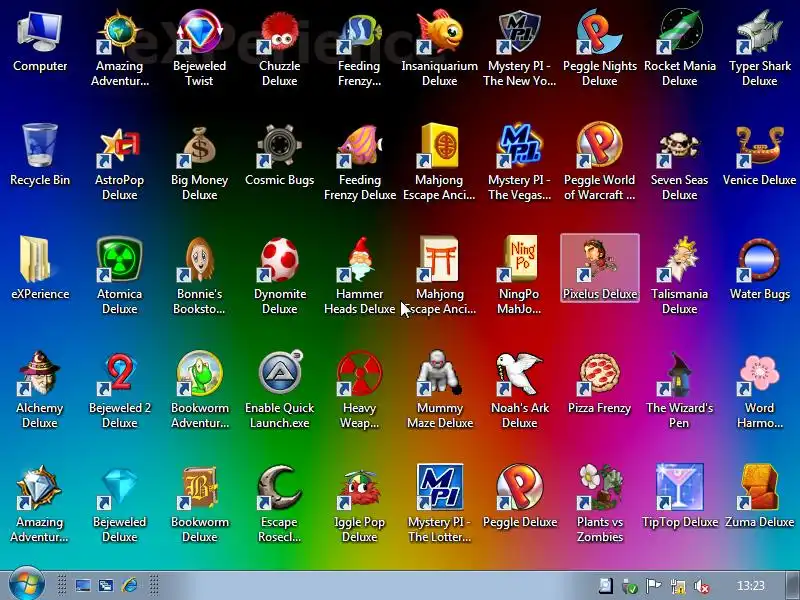Click Mystery PI The Vegas... shortcut
Screen dimensions: 800x600
(519, 163)
